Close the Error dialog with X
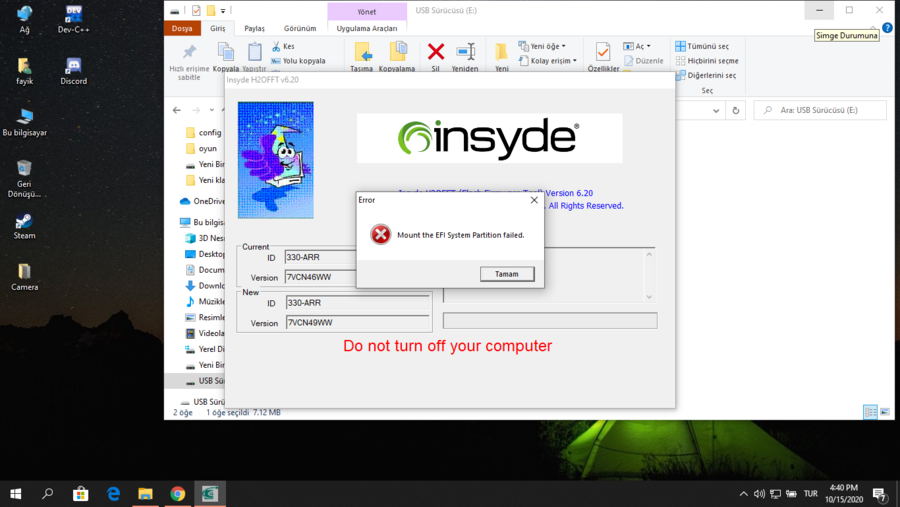 [x=534, y=200]
